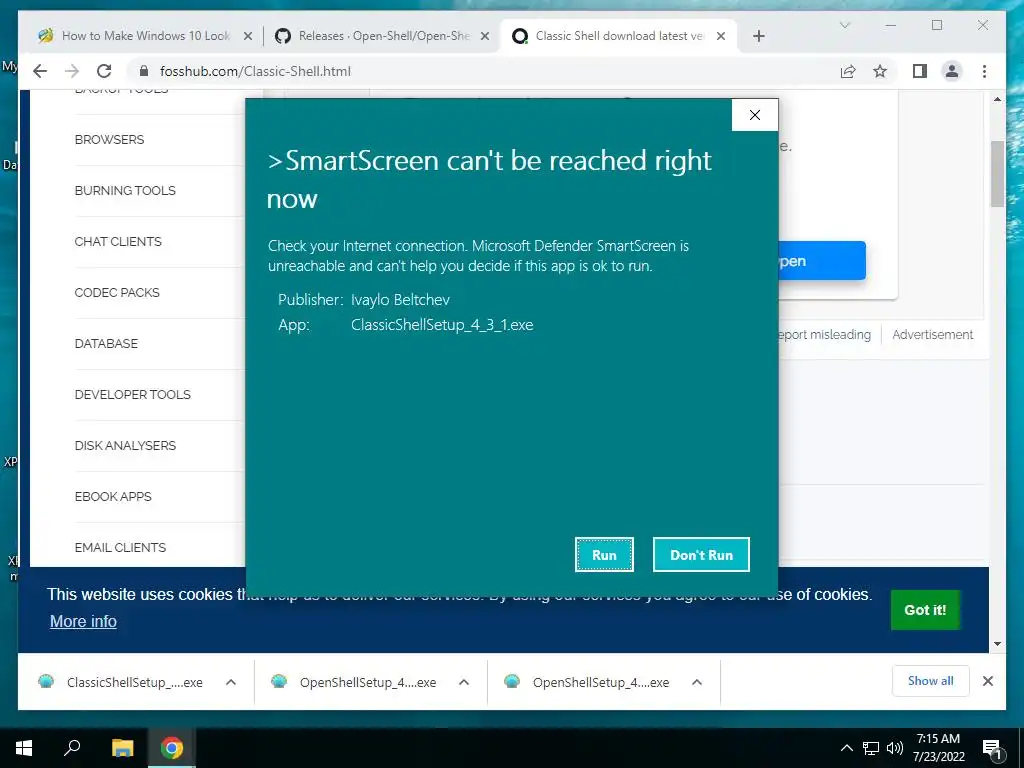This screenshot has height=768, width=1024.
Task: Click the blue Open button in the ad
Action: click(822, 261)
